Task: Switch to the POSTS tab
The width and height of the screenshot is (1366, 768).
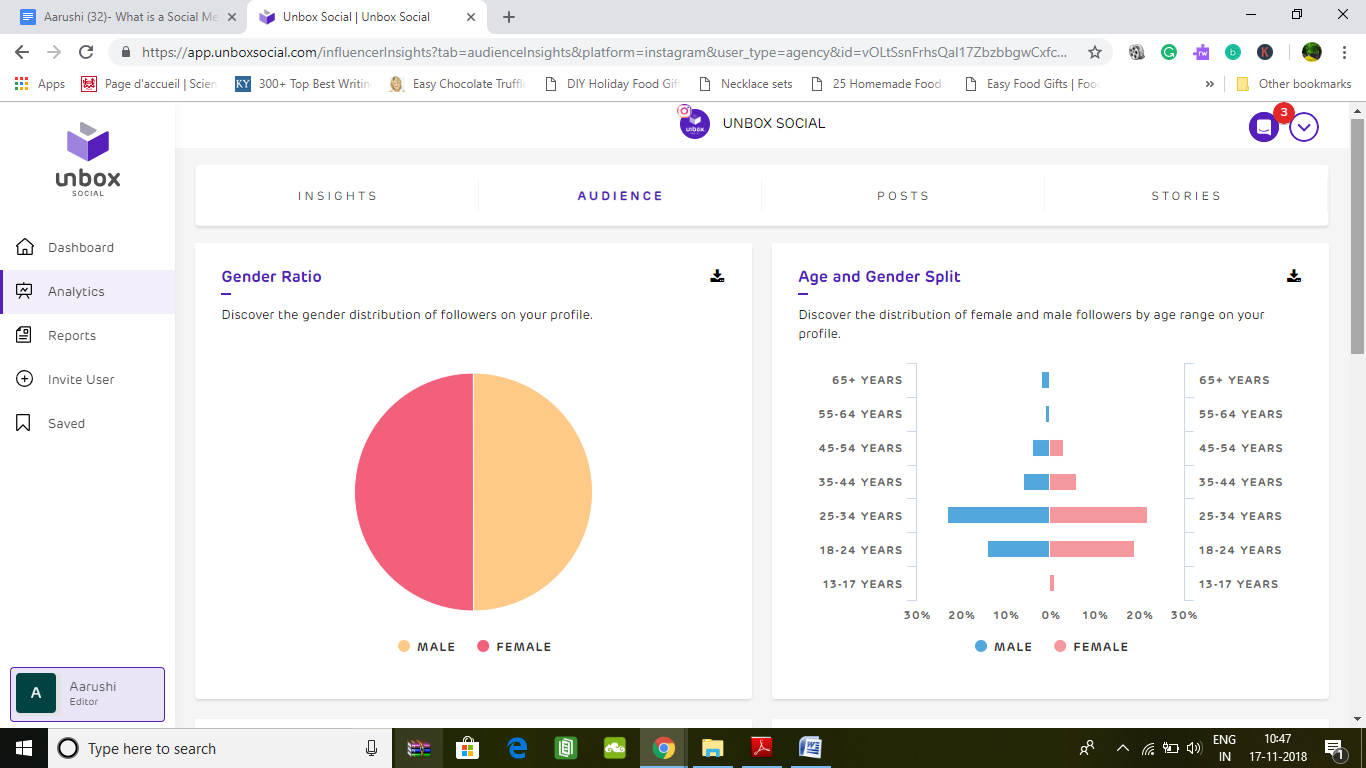Action: [903, 195]
